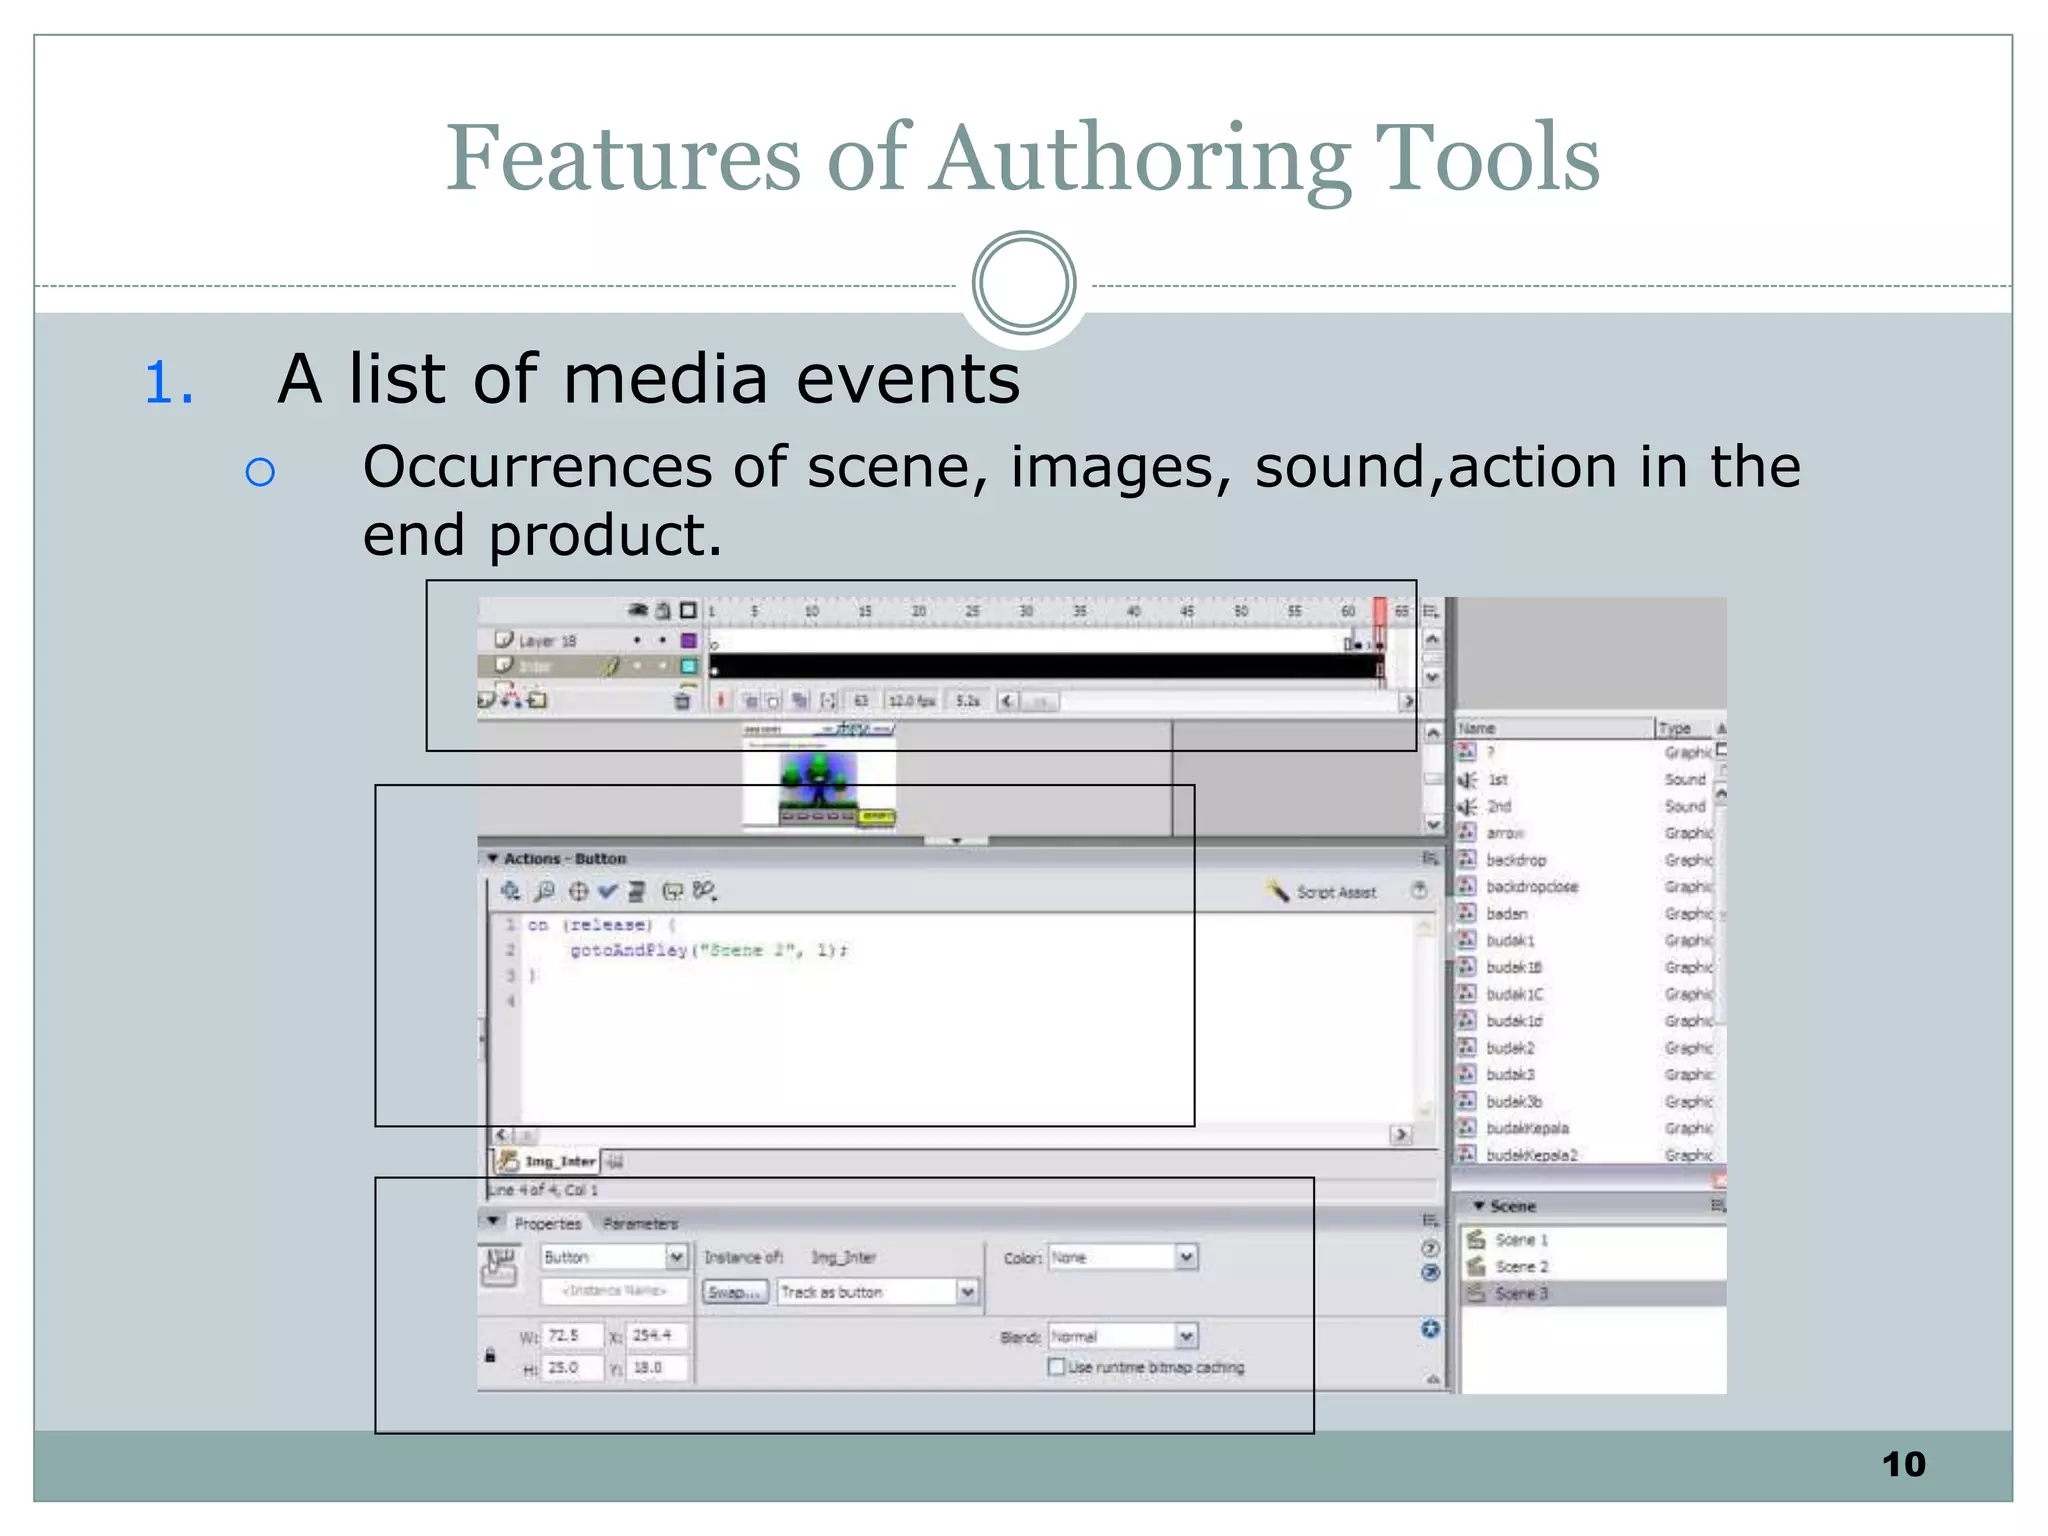
Task: Click the timeline horizontal scroll left arrow
Action: (1007, 701)
